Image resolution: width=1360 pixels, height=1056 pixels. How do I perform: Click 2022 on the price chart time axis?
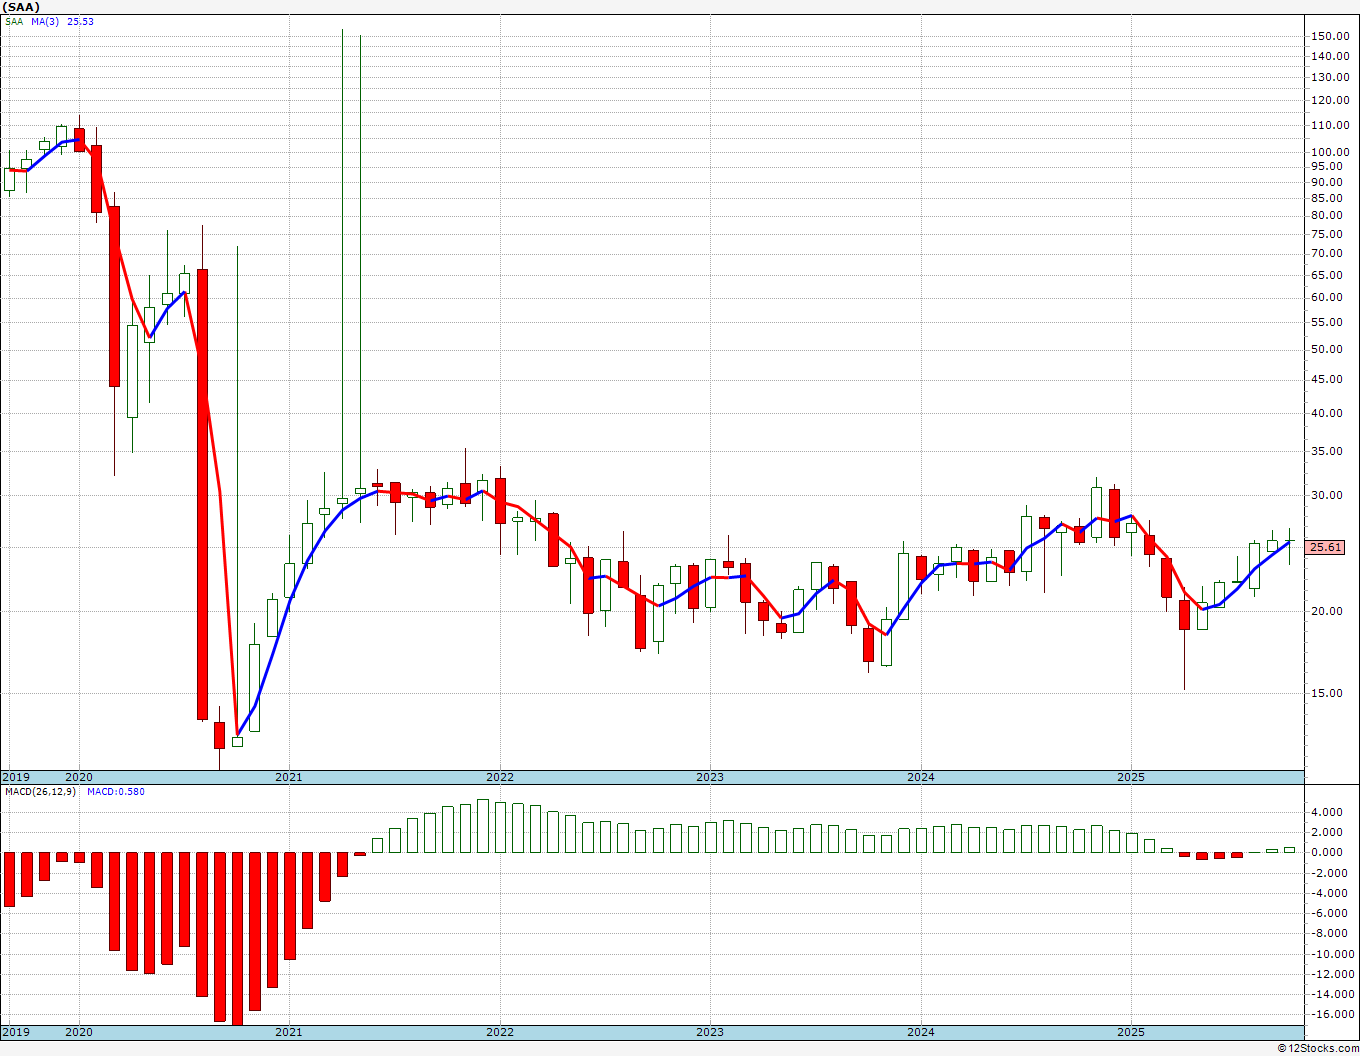coord(500,777)
